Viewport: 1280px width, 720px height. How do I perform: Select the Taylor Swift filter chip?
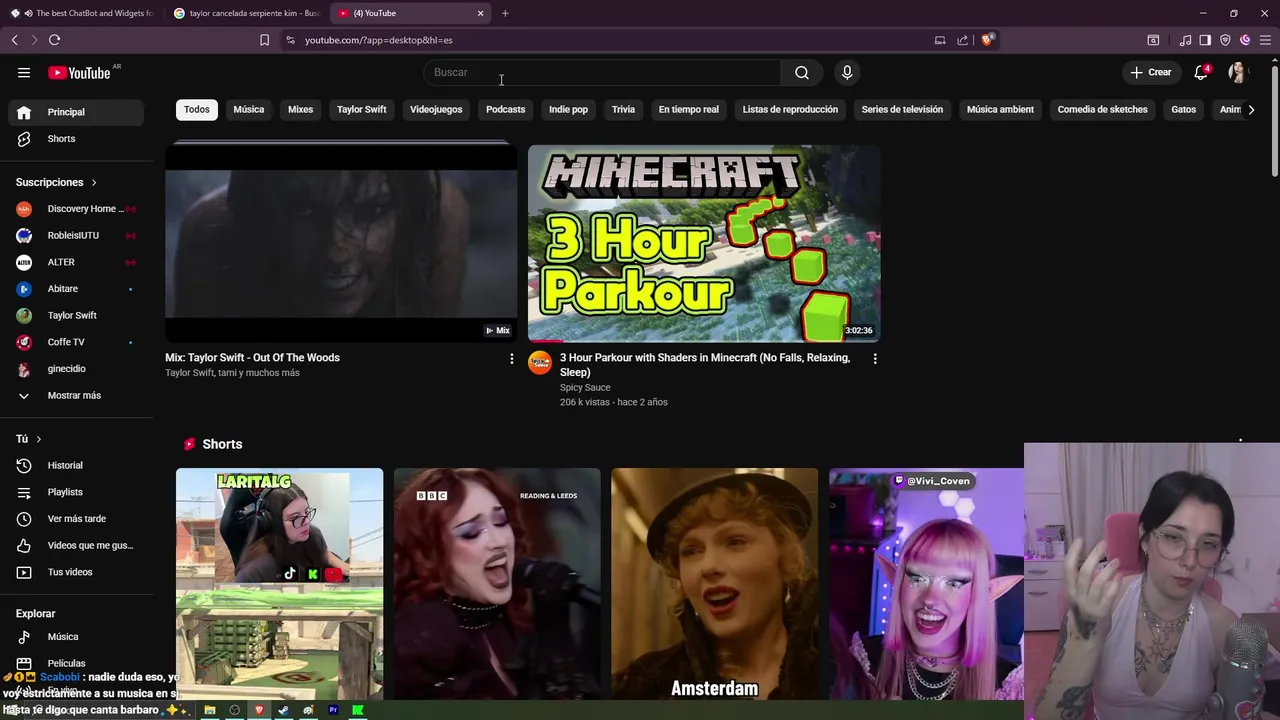(x=361, y=109)
